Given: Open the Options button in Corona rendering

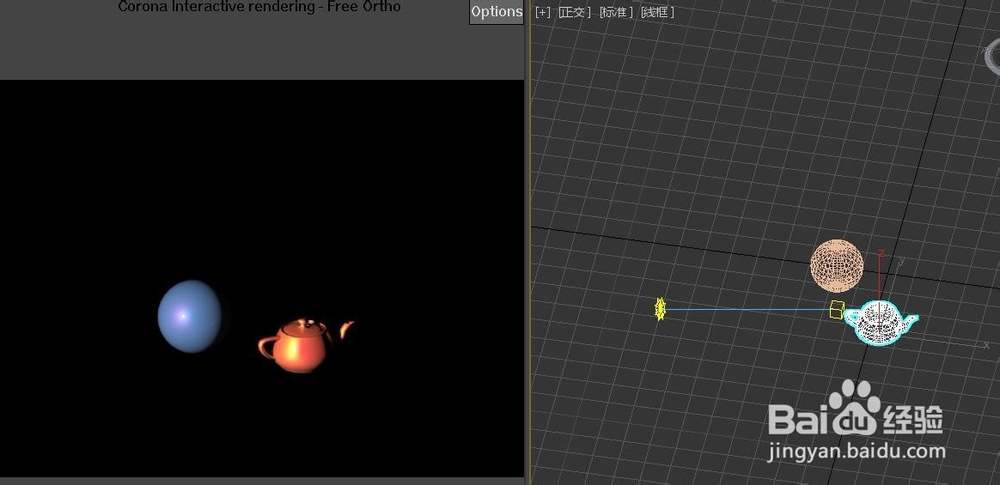Looking at the screenshot, I should point(496,11).
